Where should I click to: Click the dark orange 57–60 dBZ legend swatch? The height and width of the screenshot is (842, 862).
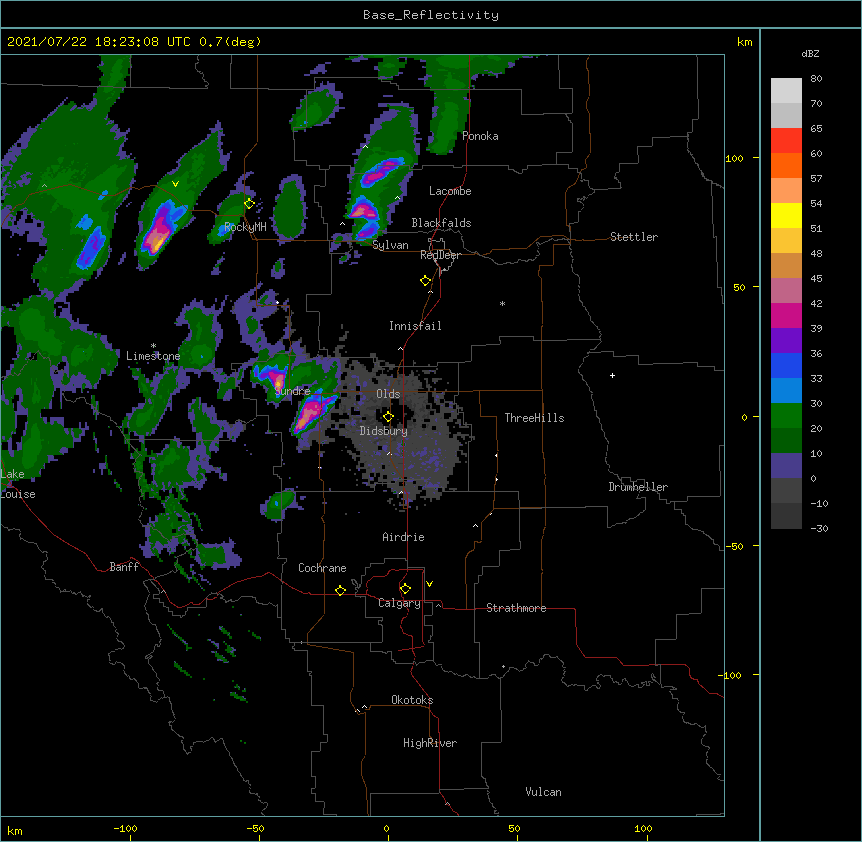(x=786, y=165)
